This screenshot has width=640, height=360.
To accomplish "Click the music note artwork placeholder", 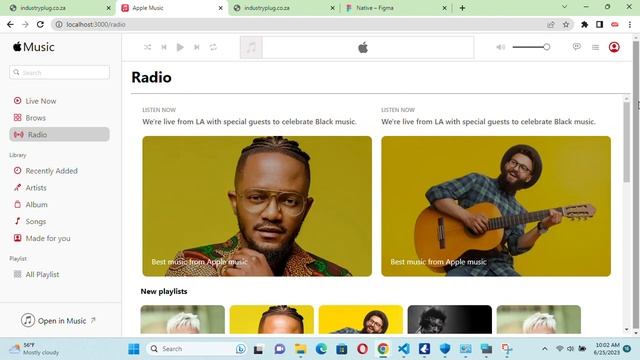I will click(251, 47).
